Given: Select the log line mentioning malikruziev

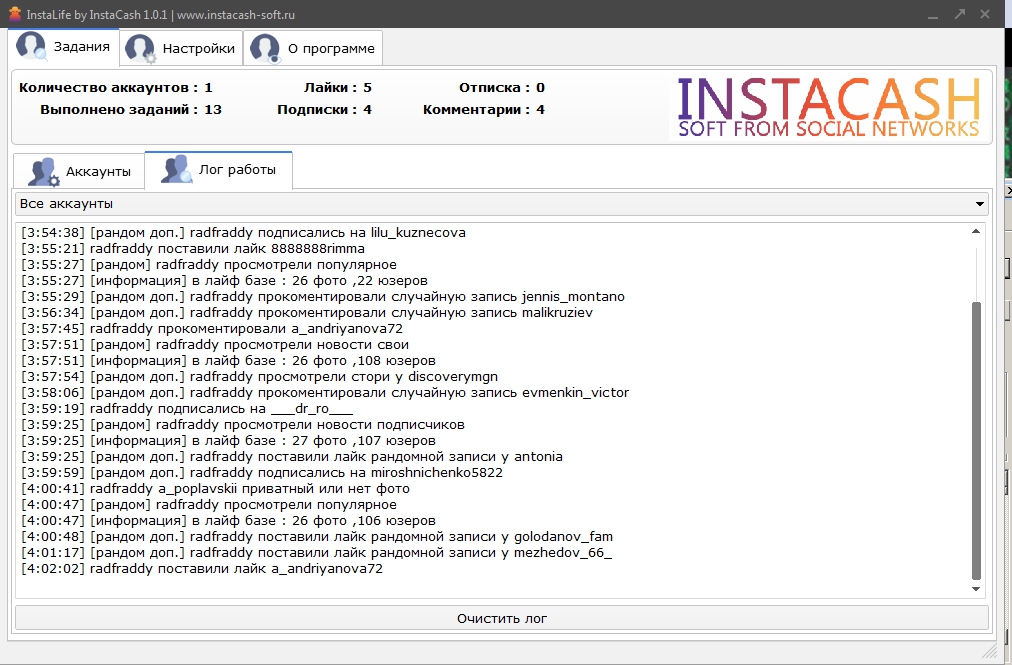Looking at the screenshot, I should pyautogui.click(x=307, y=312).
